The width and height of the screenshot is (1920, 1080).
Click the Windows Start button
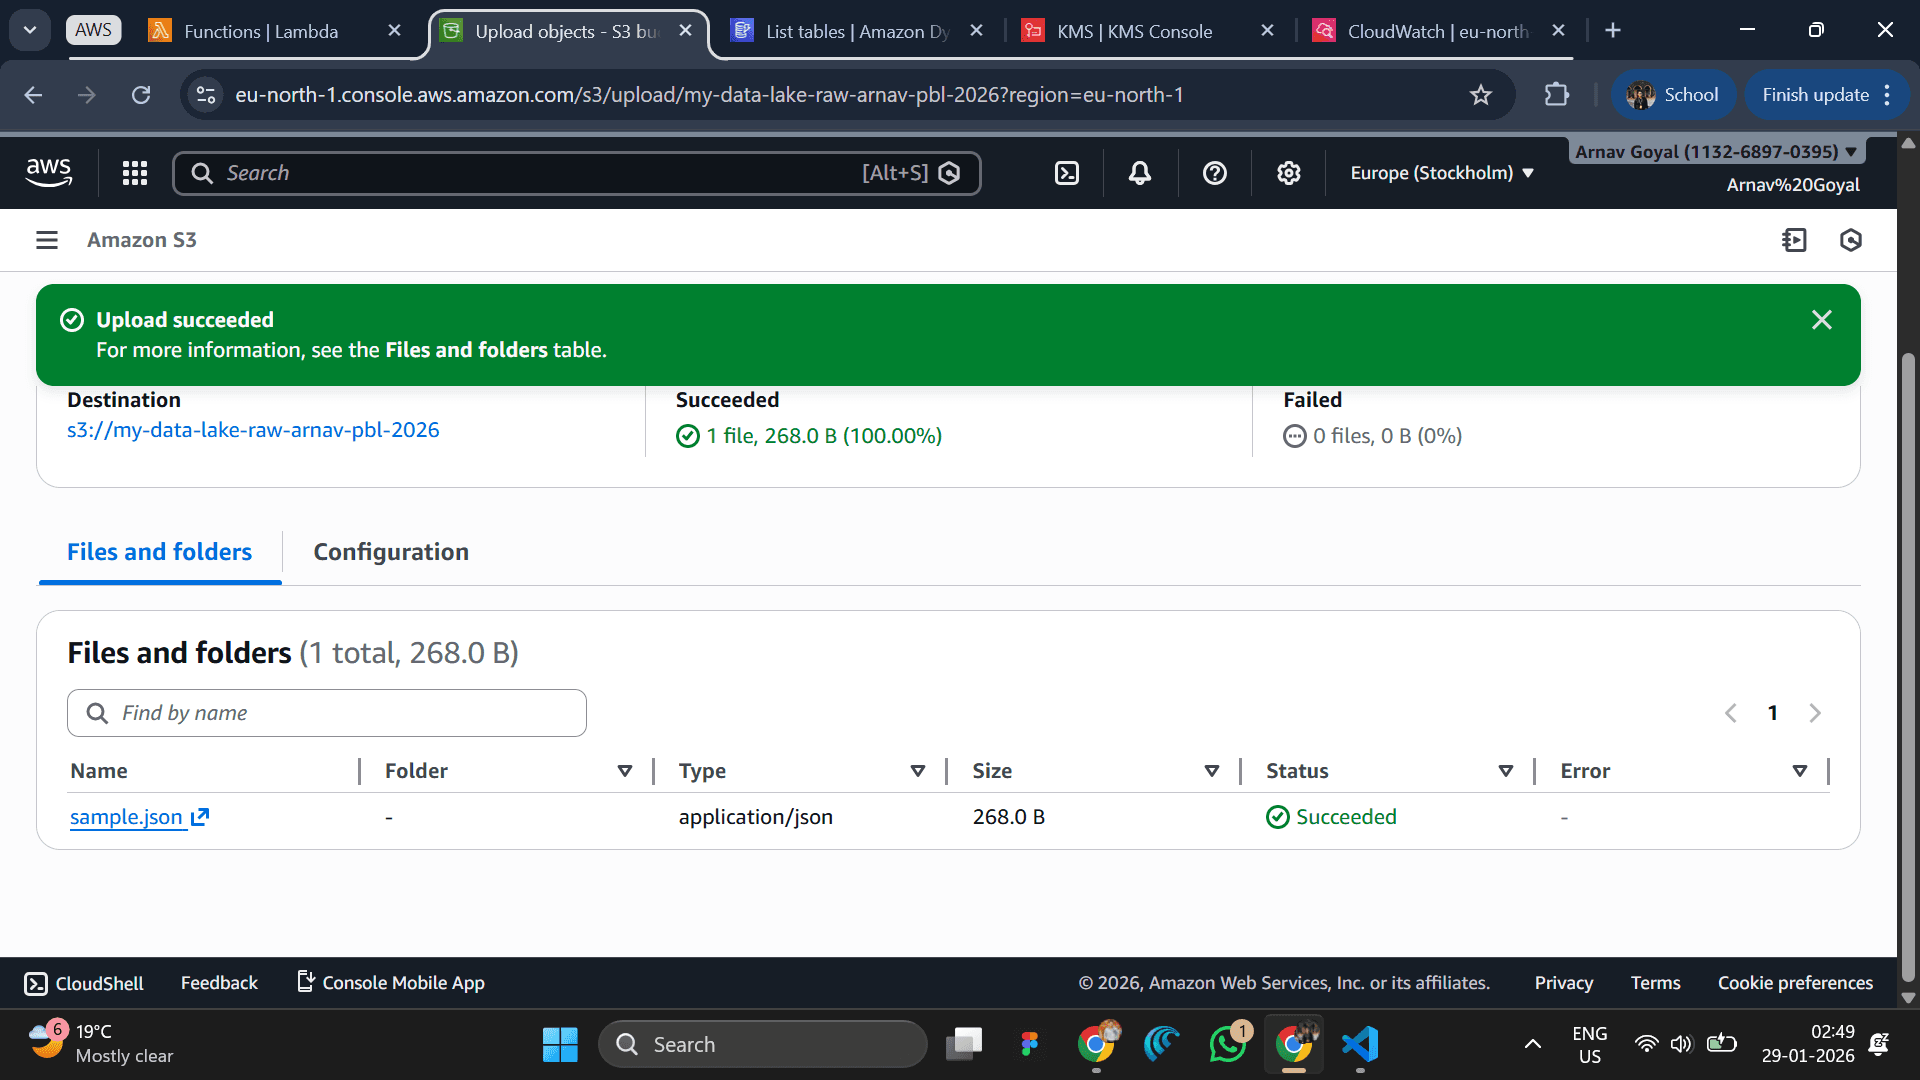coord(560,1044)
